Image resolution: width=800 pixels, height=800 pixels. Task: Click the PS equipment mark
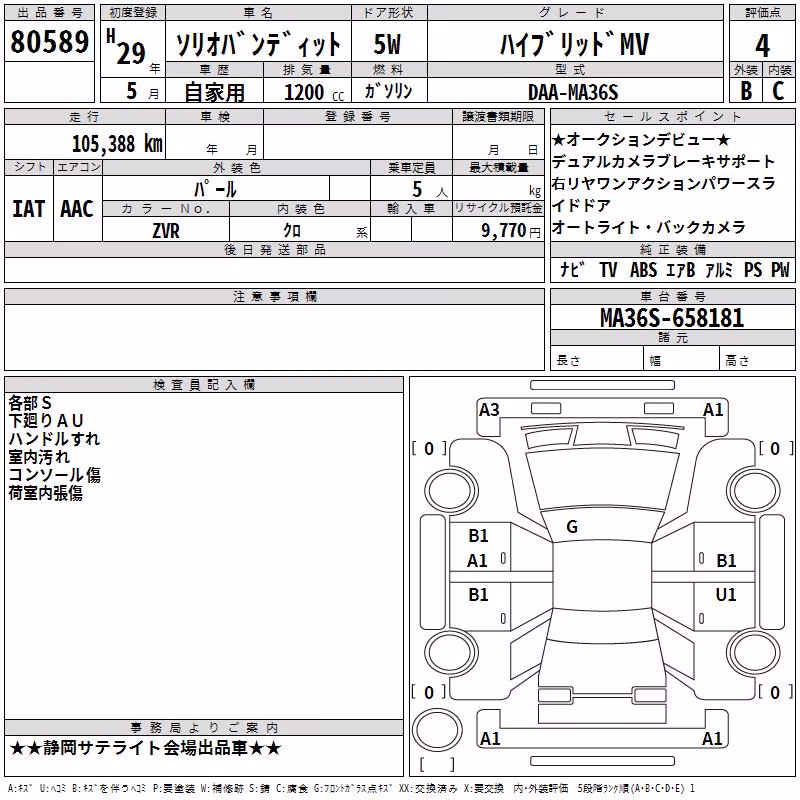753,269
